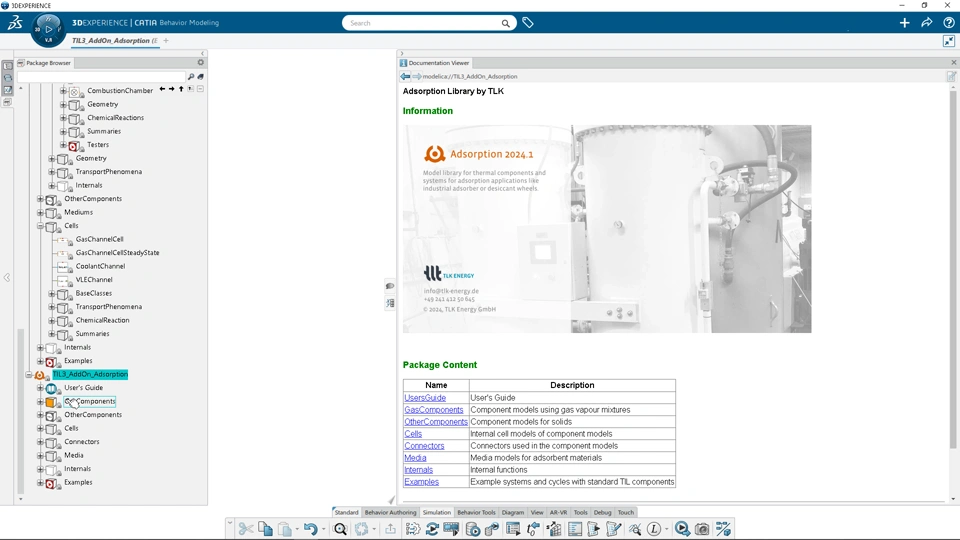
Task: Click the plus Add icon in top bar
Action: (904, 23)
